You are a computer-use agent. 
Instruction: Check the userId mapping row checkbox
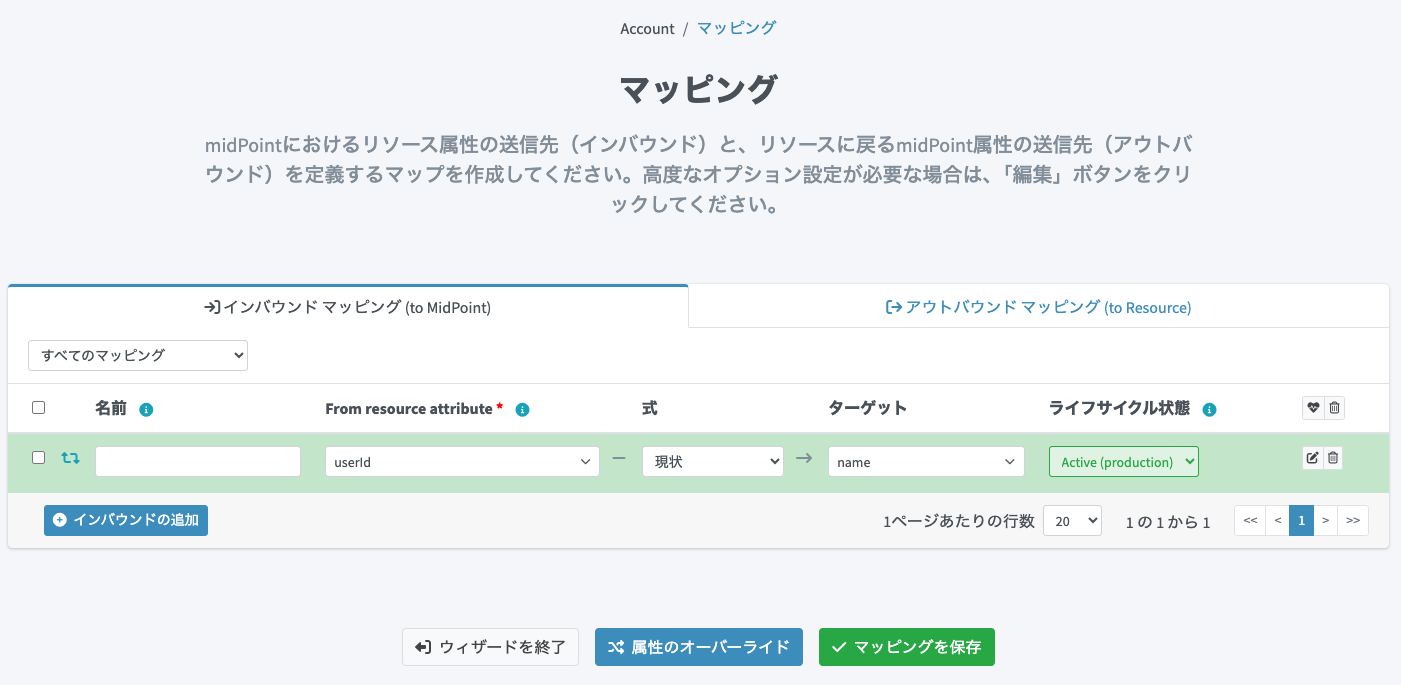point(39,457)
